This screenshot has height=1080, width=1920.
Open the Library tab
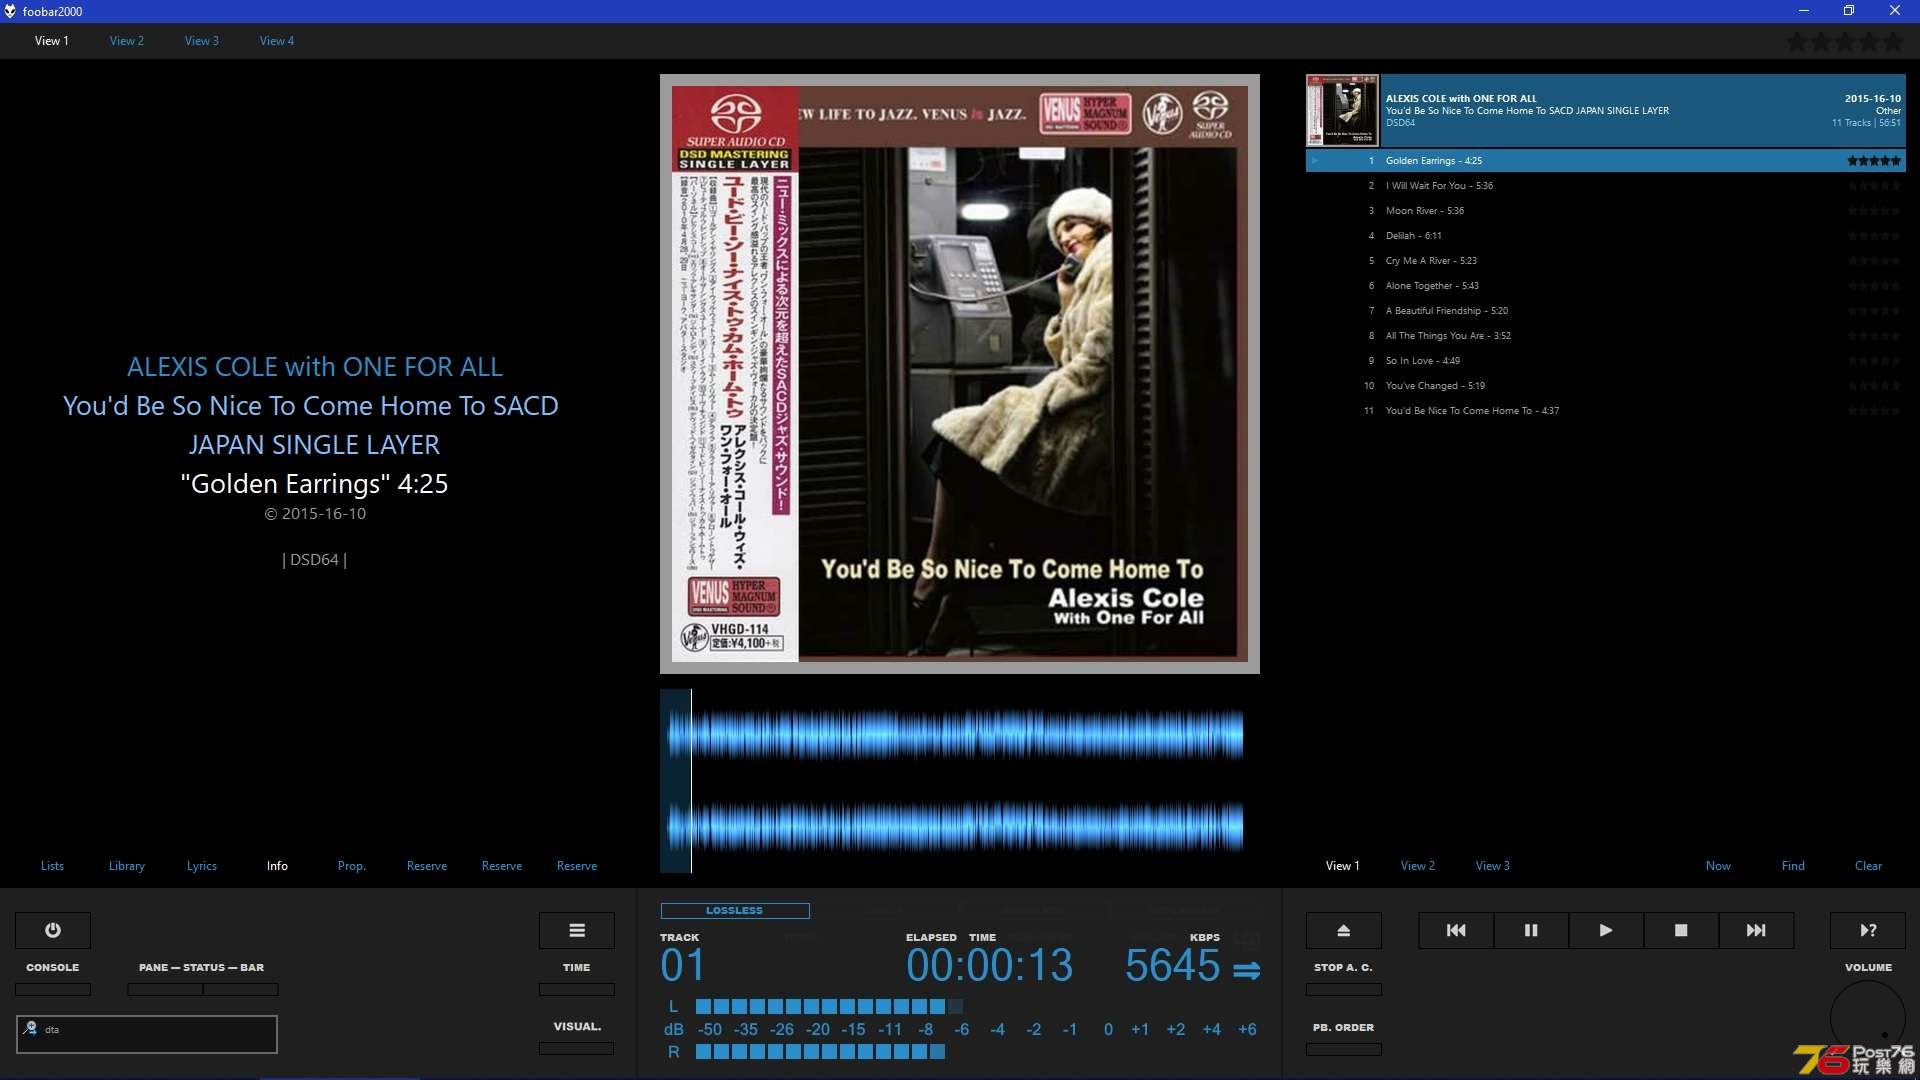(127, 866)
